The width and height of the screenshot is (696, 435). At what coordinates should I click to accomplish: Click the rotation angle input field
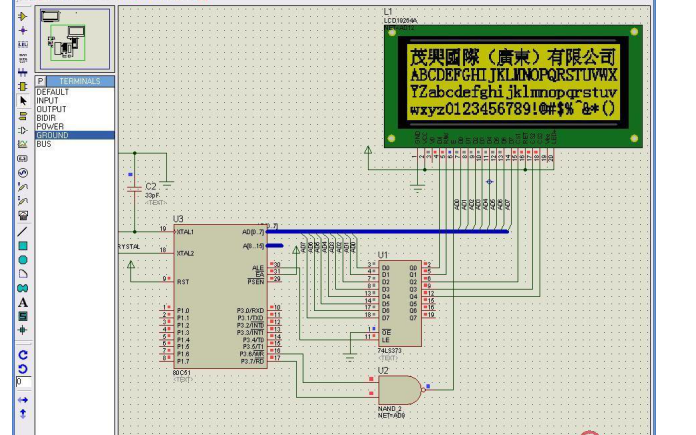click(24, 382)
